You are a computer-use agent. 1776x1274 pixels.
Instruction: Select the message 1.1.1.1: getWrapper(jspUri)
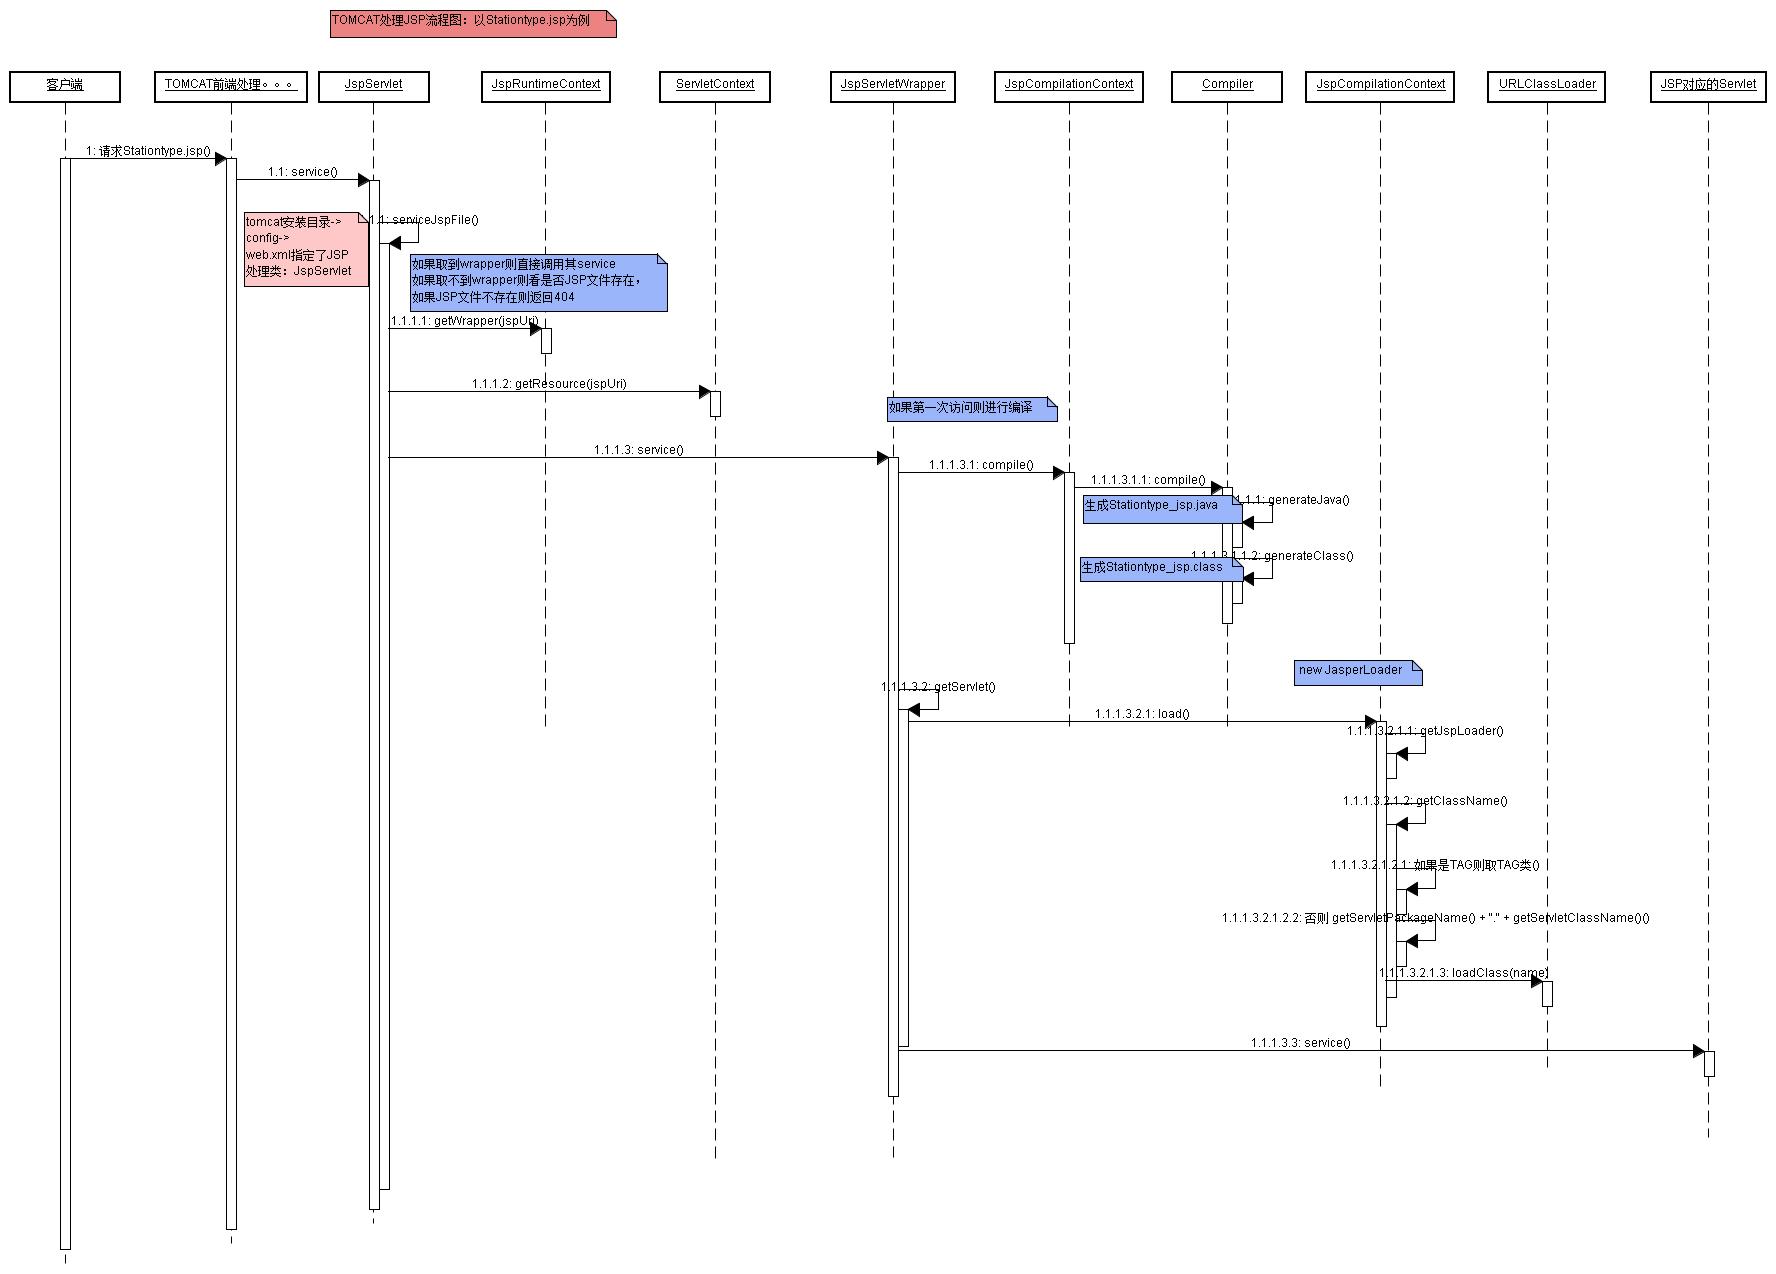tap(464, 321)
